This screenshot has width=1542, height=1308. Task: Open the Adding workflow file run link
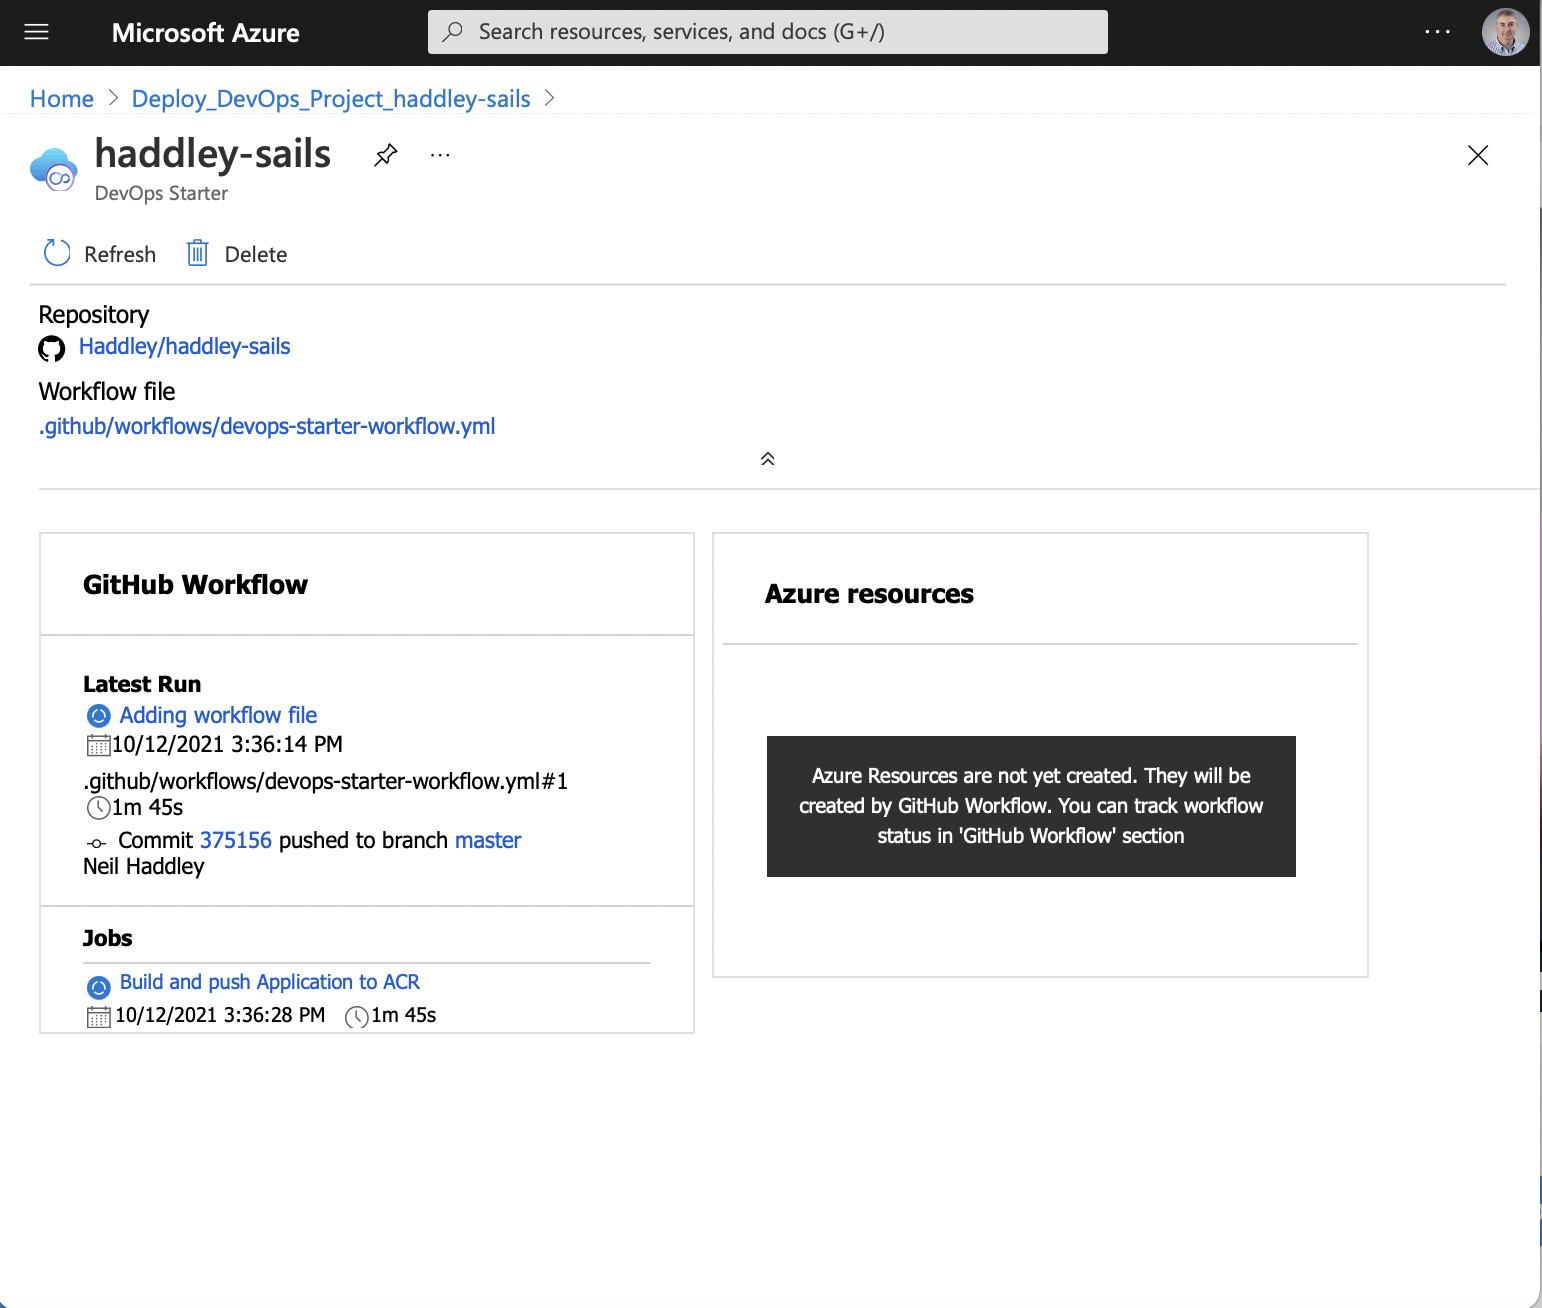pos(218,715)
